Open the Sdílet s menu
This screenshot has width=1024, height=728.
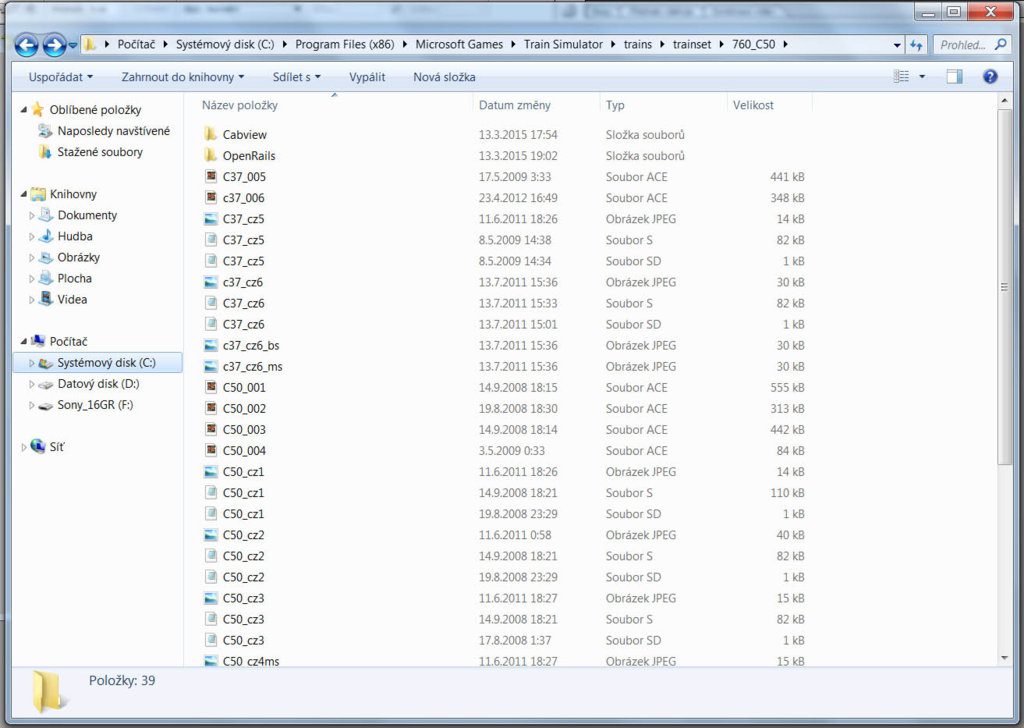(297, 77)
